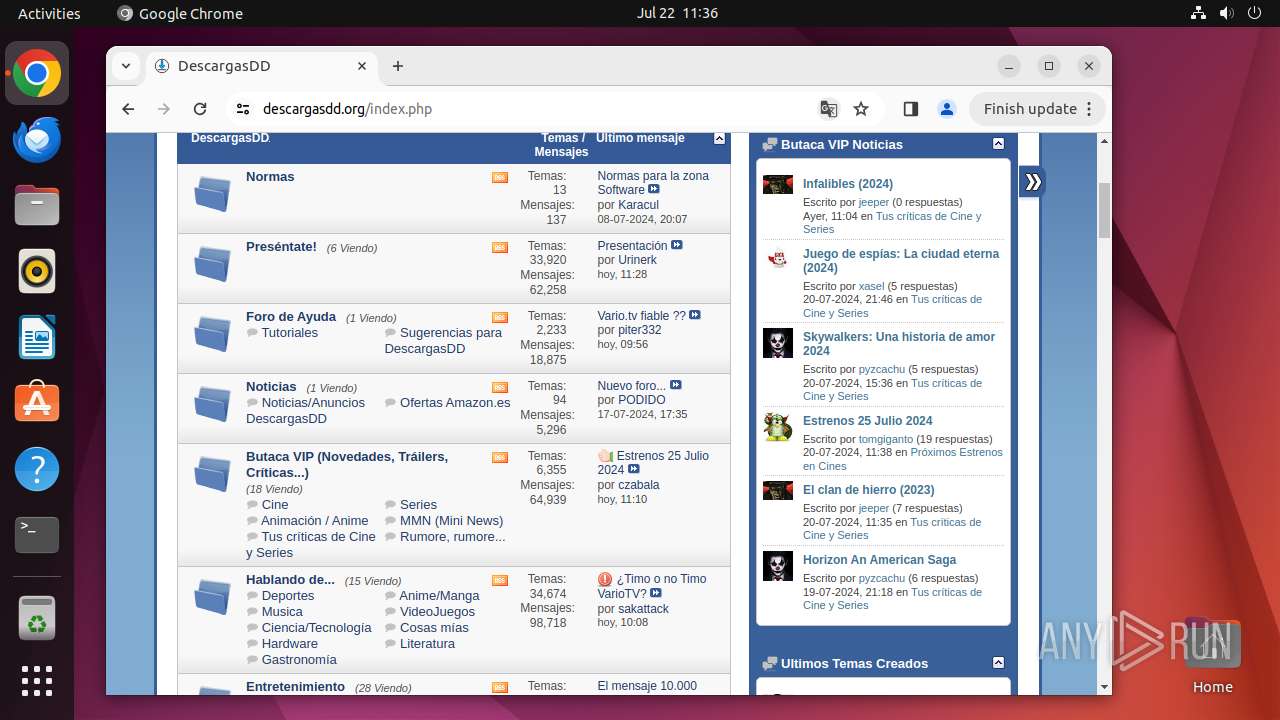Open the Entretenimiento forum

295,686
